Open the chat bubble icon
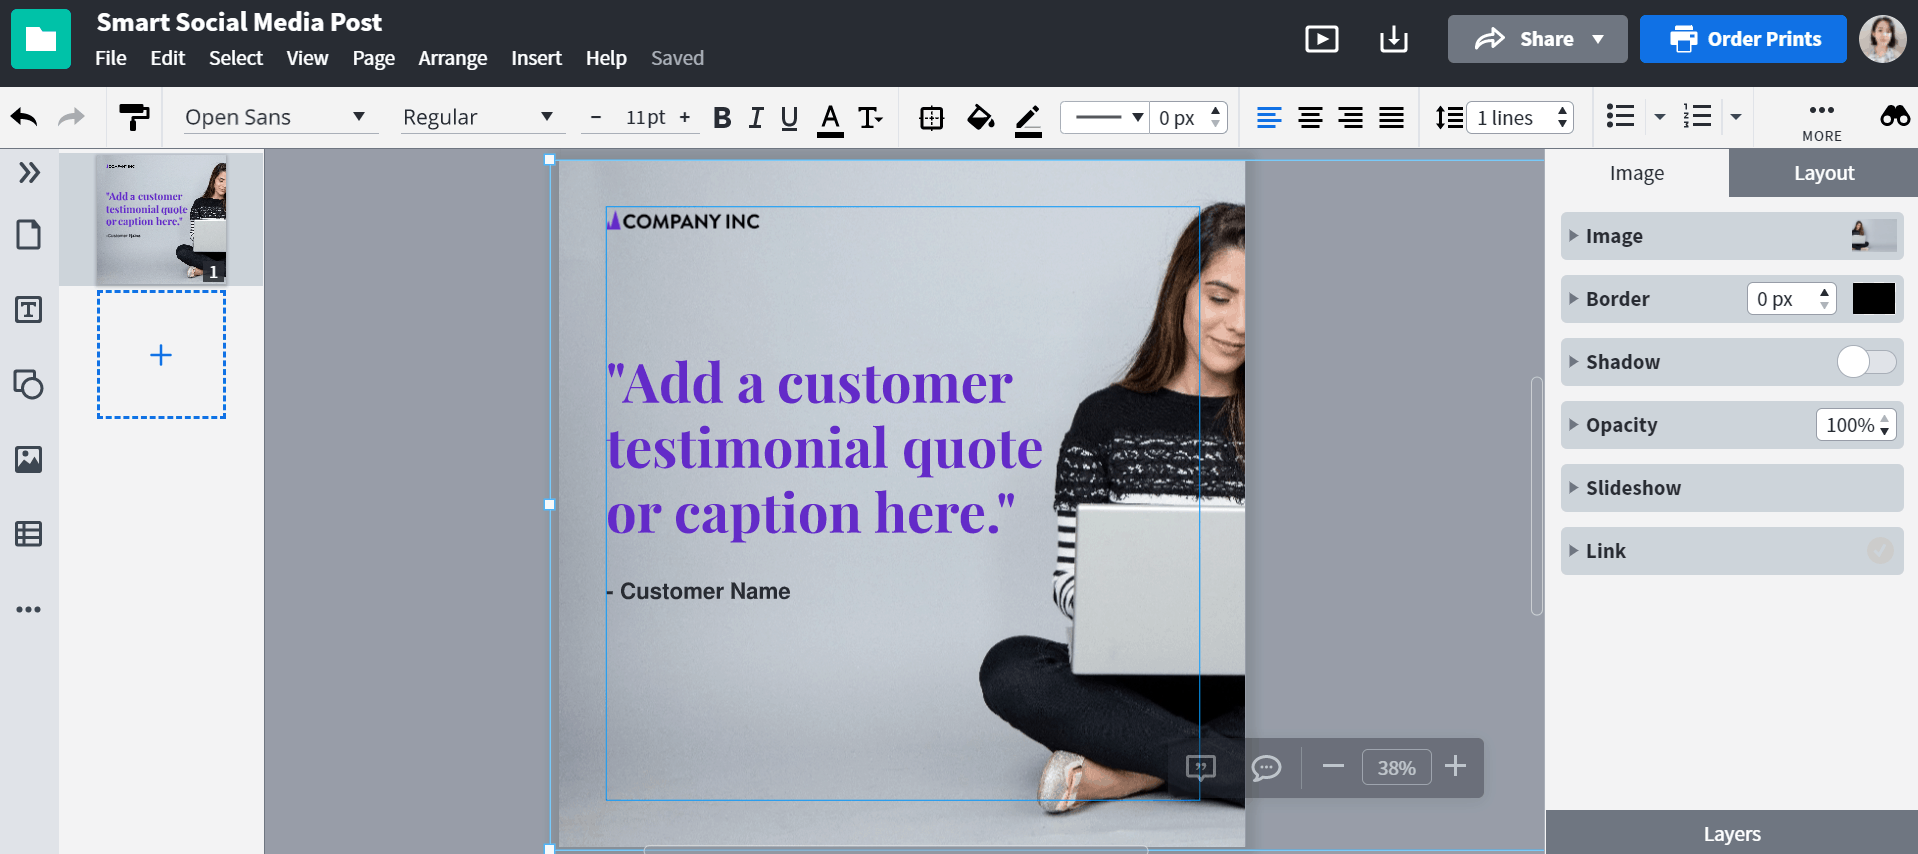 1266,767
